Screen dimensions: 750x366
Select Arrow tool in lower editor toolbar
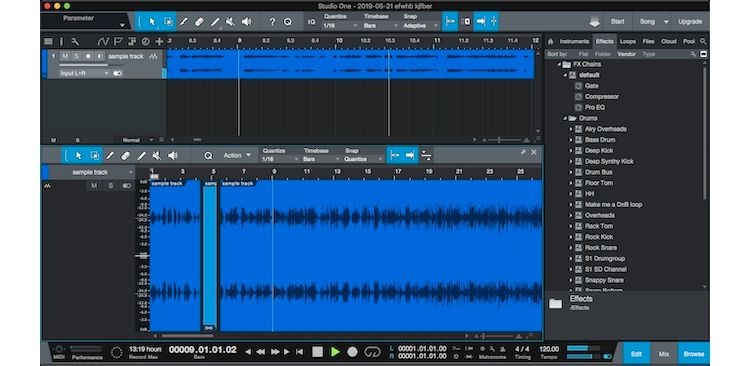[78, 155]
